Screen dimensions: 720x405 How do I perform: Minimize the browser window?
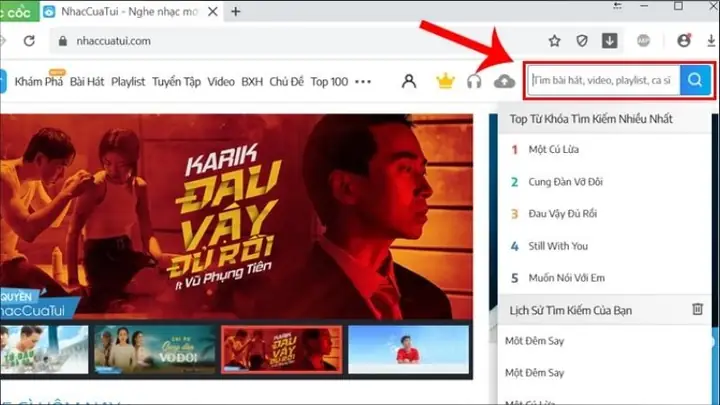644,6
